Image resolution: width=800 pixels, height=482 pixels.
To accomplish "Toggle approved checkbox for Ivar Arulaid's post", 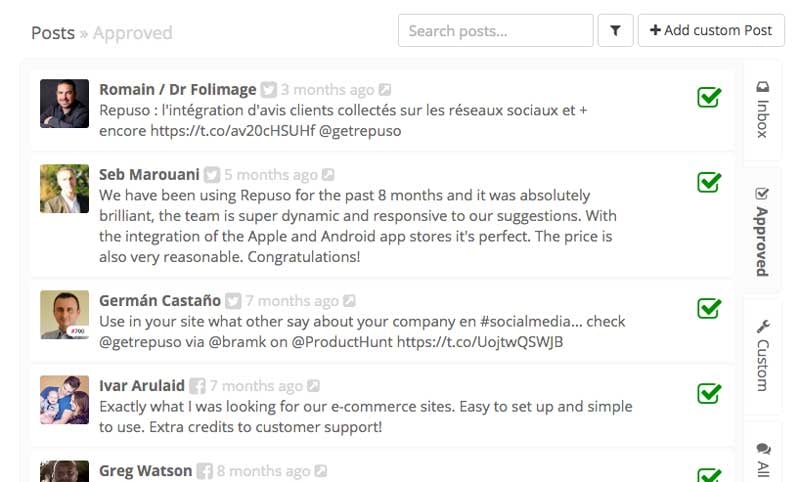I will point(709,393).
